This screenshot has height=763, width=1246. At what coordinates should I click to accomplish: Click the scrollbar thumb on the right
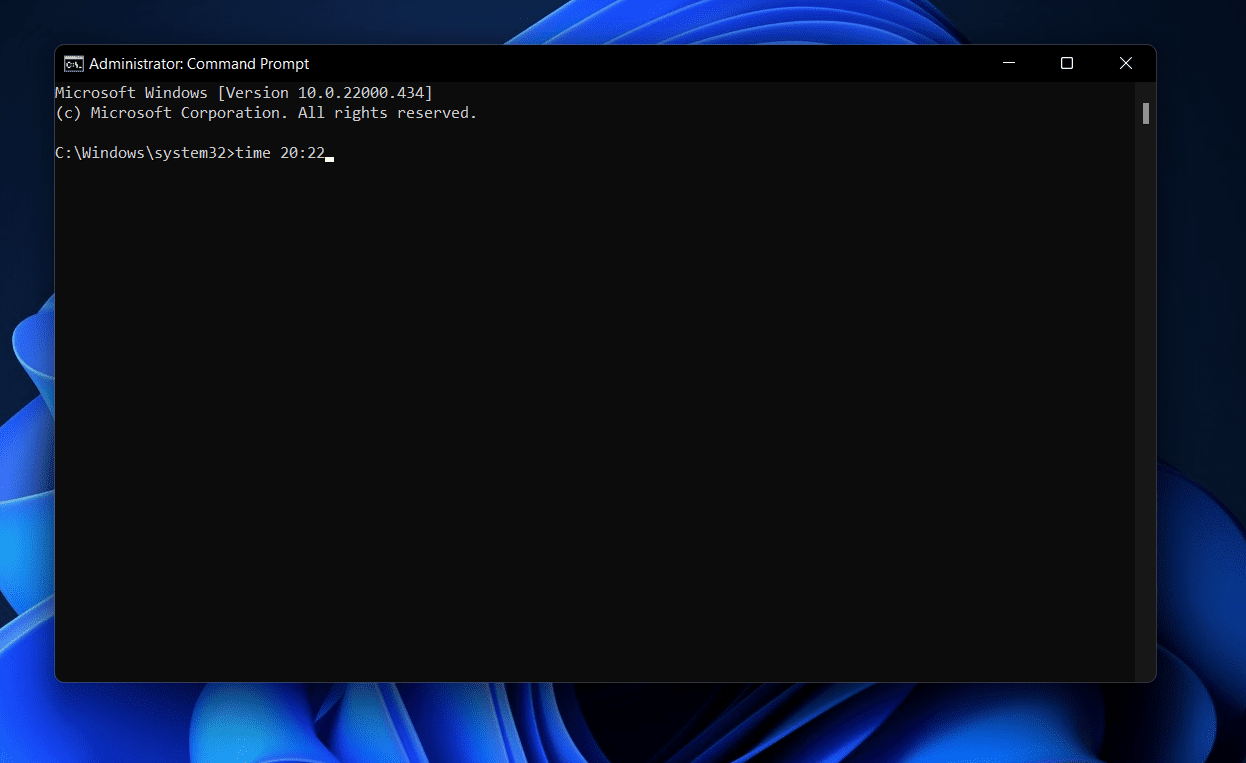click(x=1144, y=112)
